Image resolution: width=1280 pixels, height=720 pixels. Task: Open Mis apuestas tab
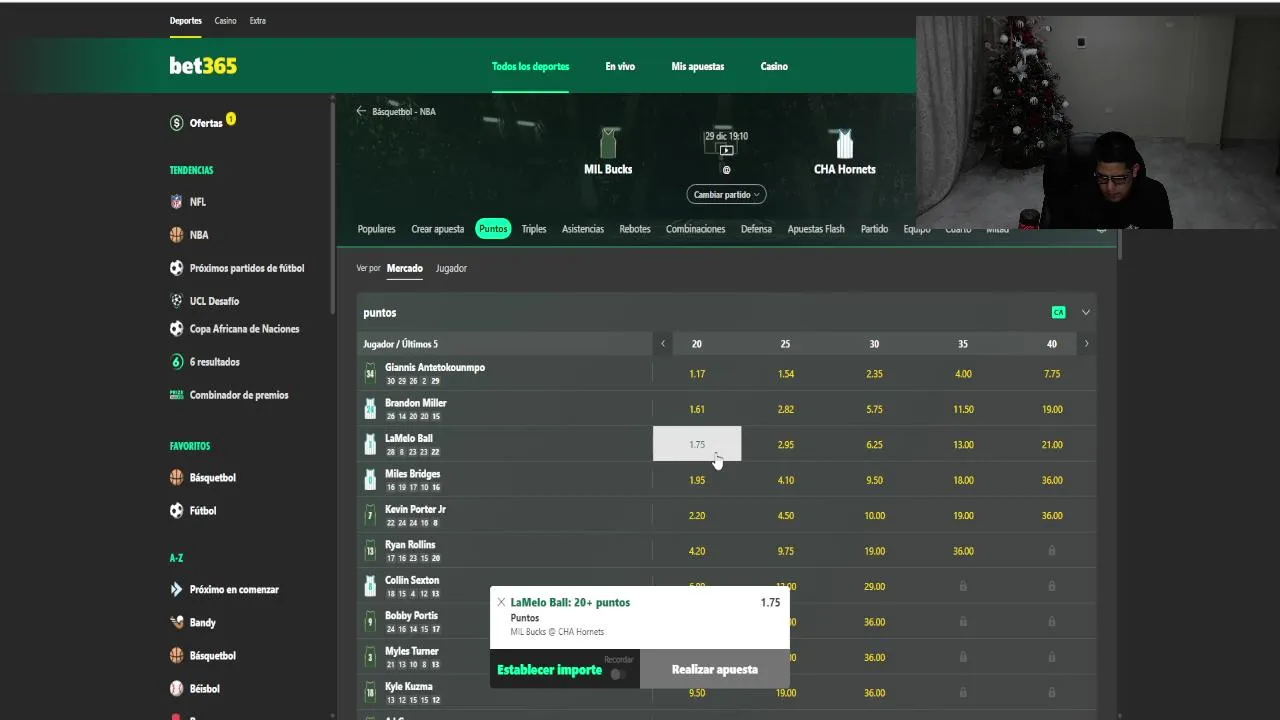698,66
